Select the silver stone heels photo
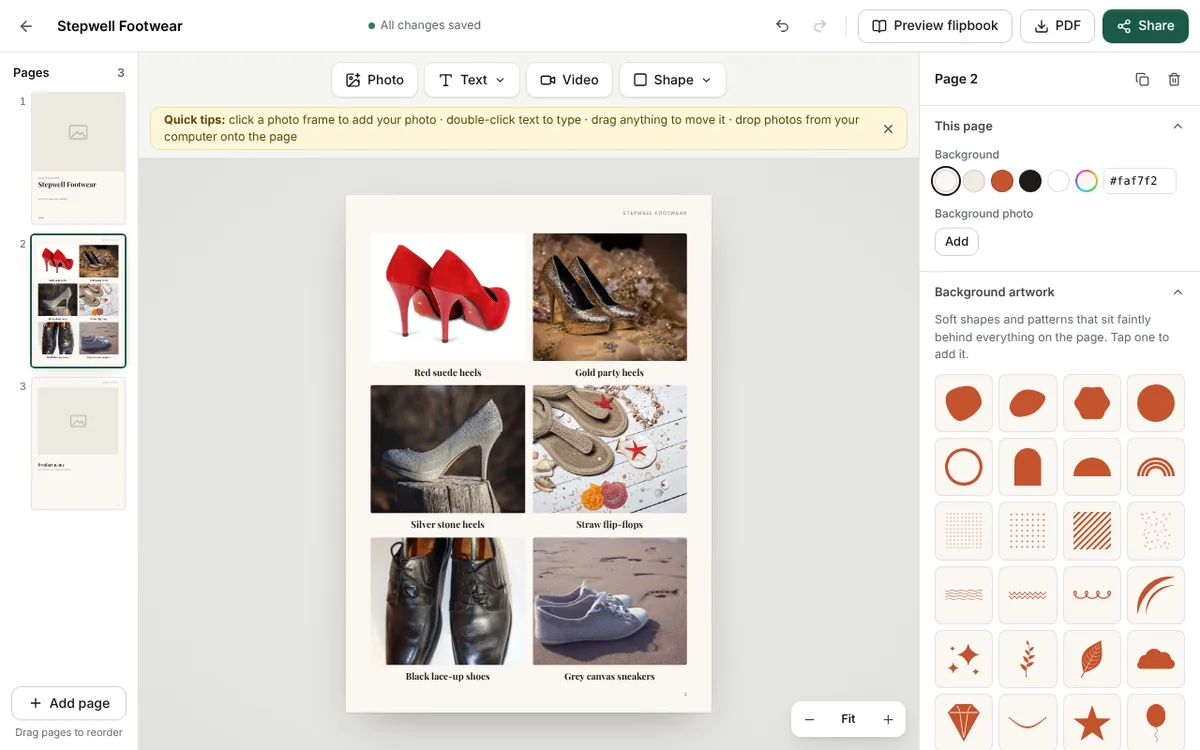This screenshot has width=1200, height=750. click(x=448, y=449)
